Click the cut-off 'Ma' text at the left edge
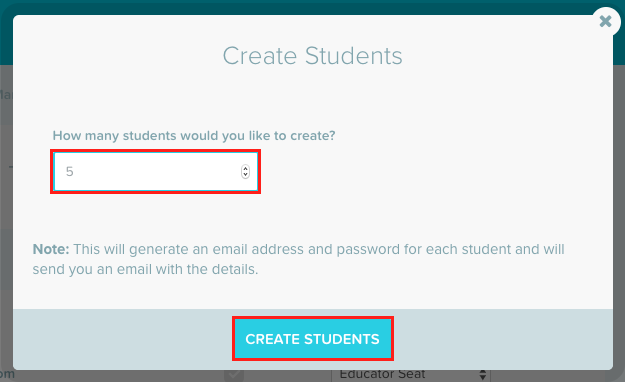This screenshot has height=382, width=625. point(6,95)
